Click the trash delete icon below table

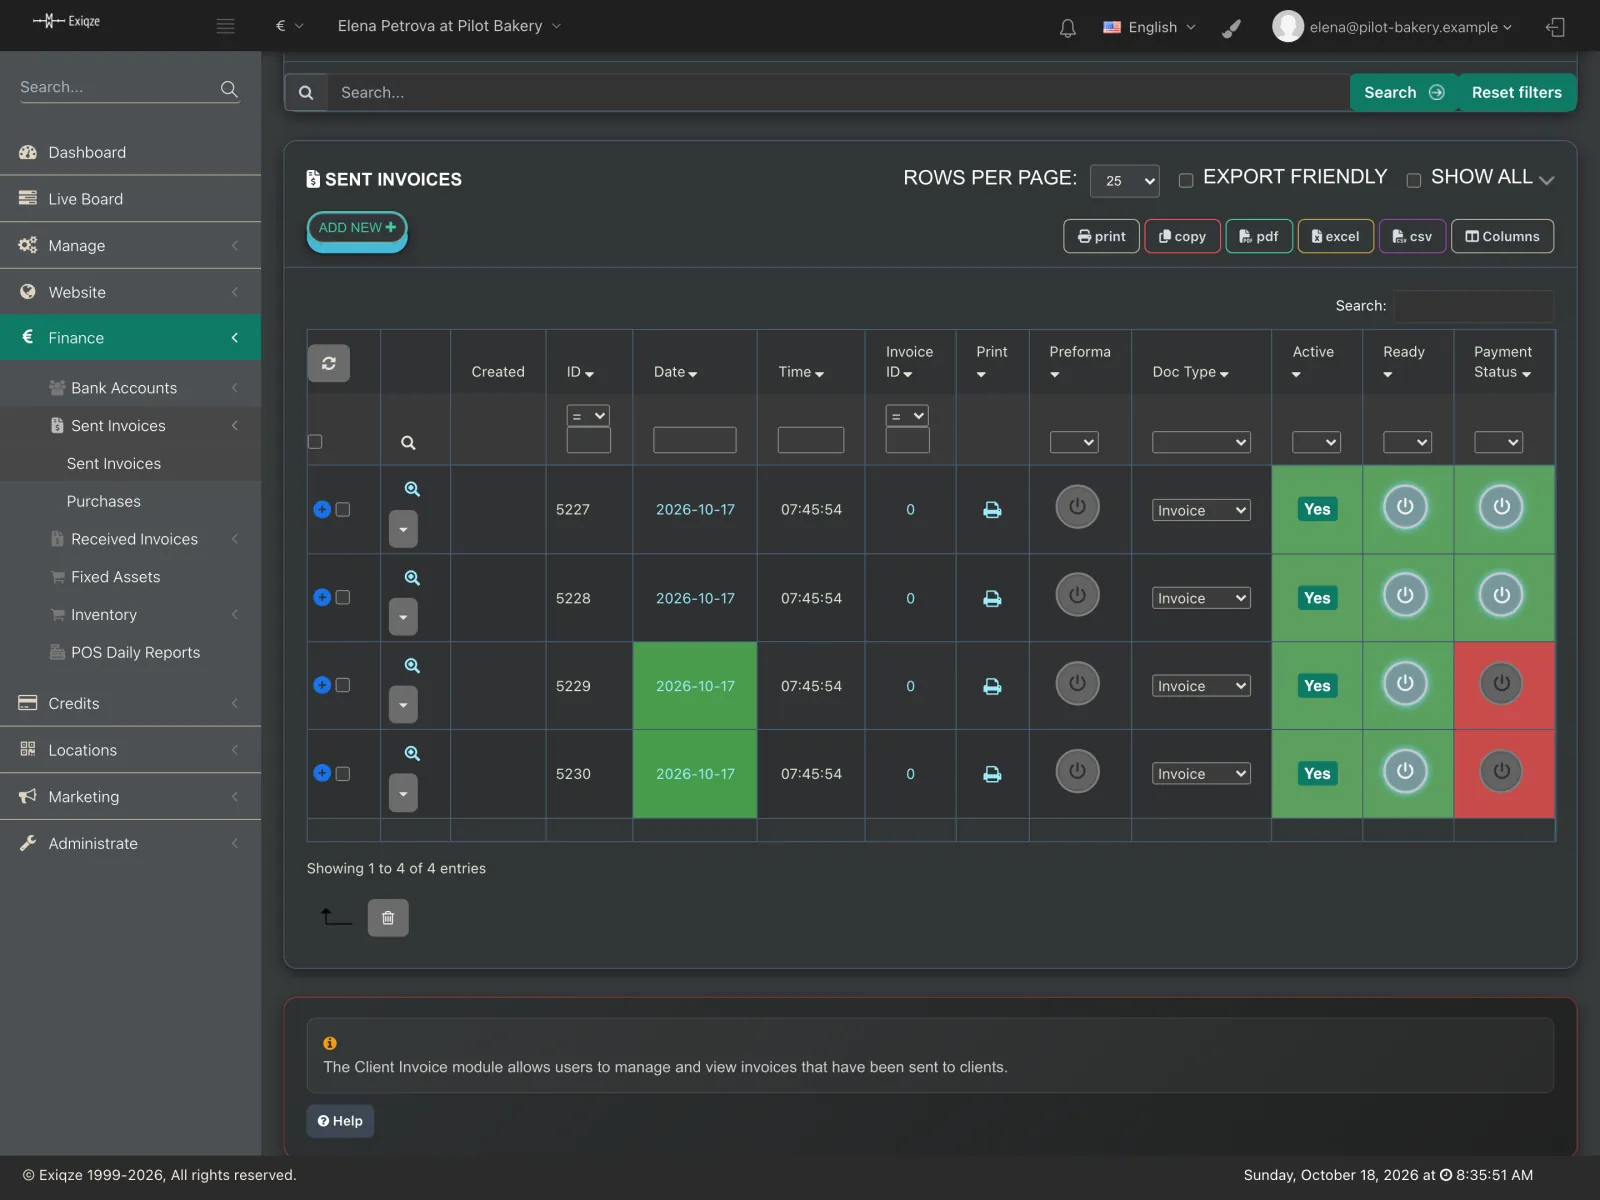pos(388,918)
